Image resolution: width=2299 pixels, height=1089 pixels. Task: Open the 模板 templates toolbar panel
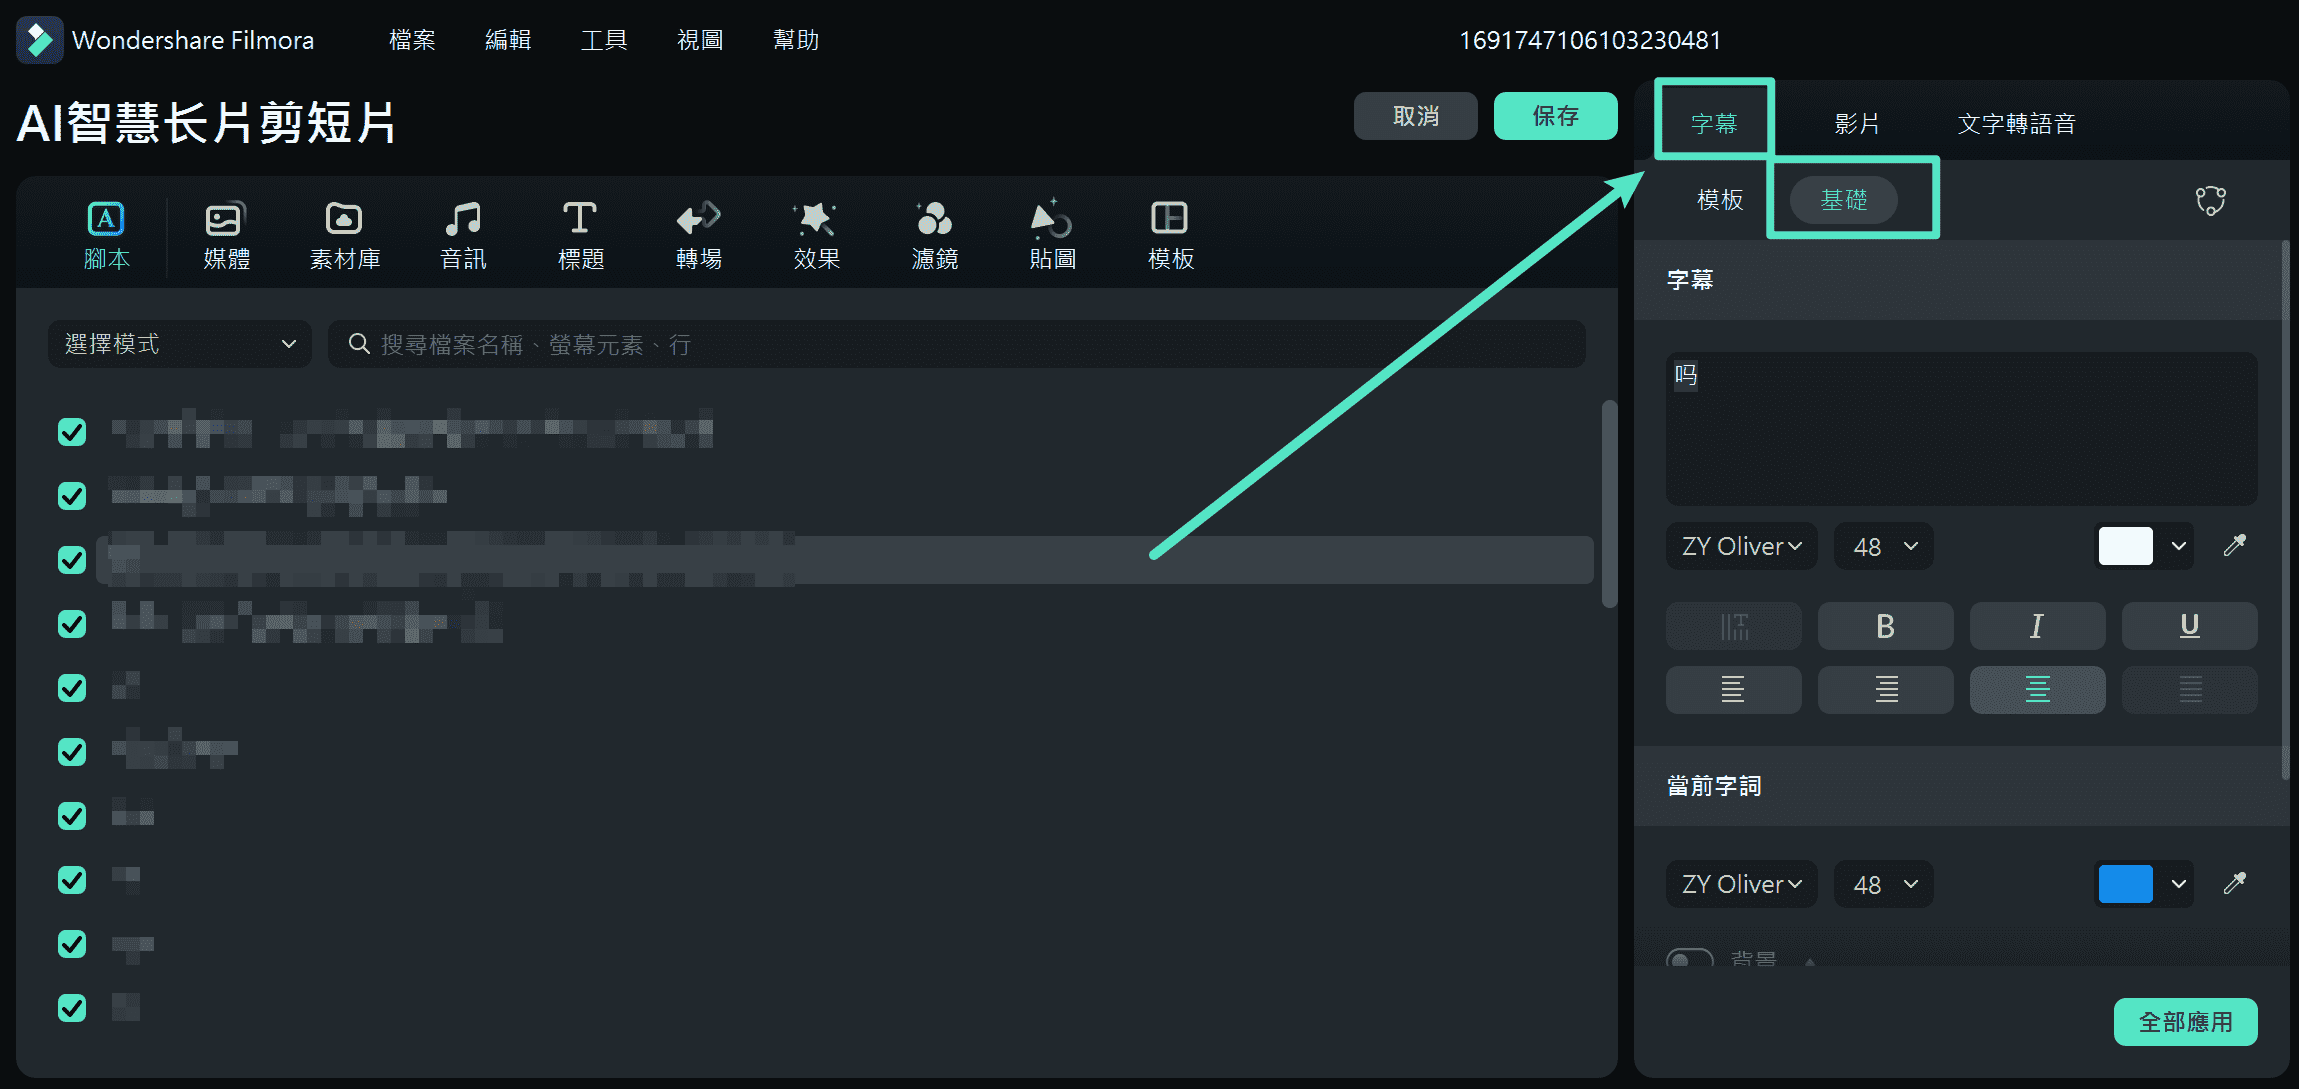point(1171,236)
